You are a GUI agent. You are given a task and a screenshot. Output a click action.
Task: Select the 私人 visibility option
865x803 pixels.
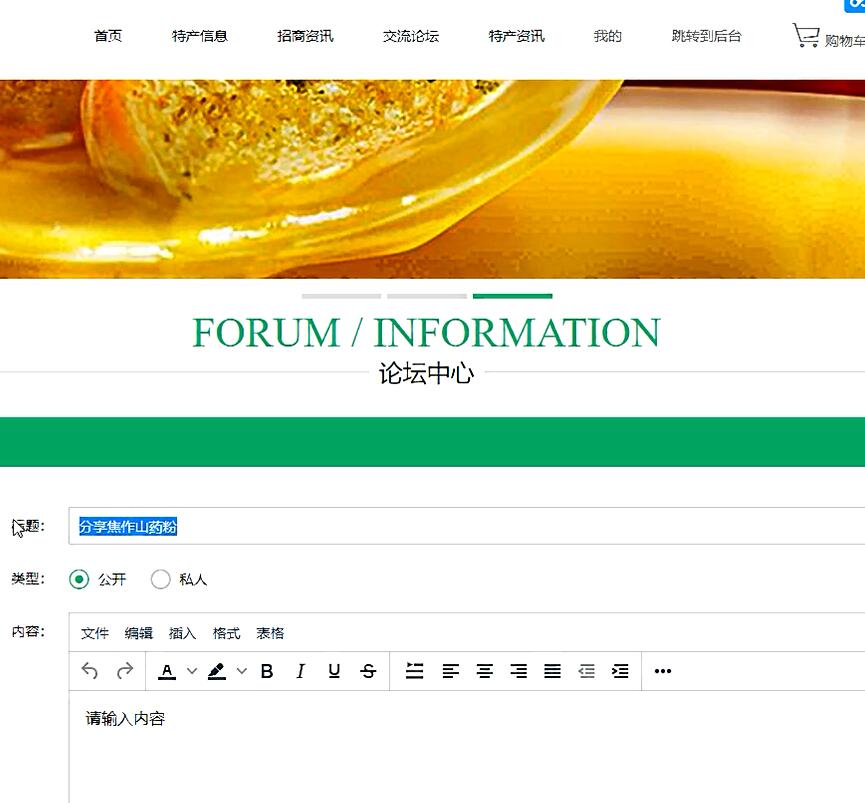(x=160, y=579)
